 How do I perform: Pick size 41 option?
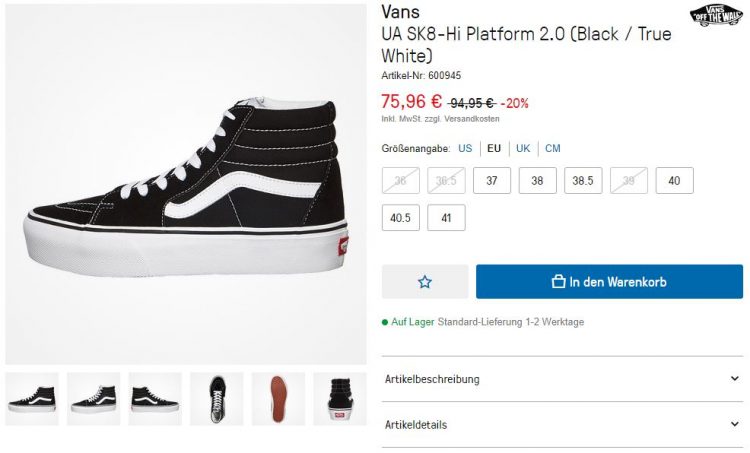point(446,218)
